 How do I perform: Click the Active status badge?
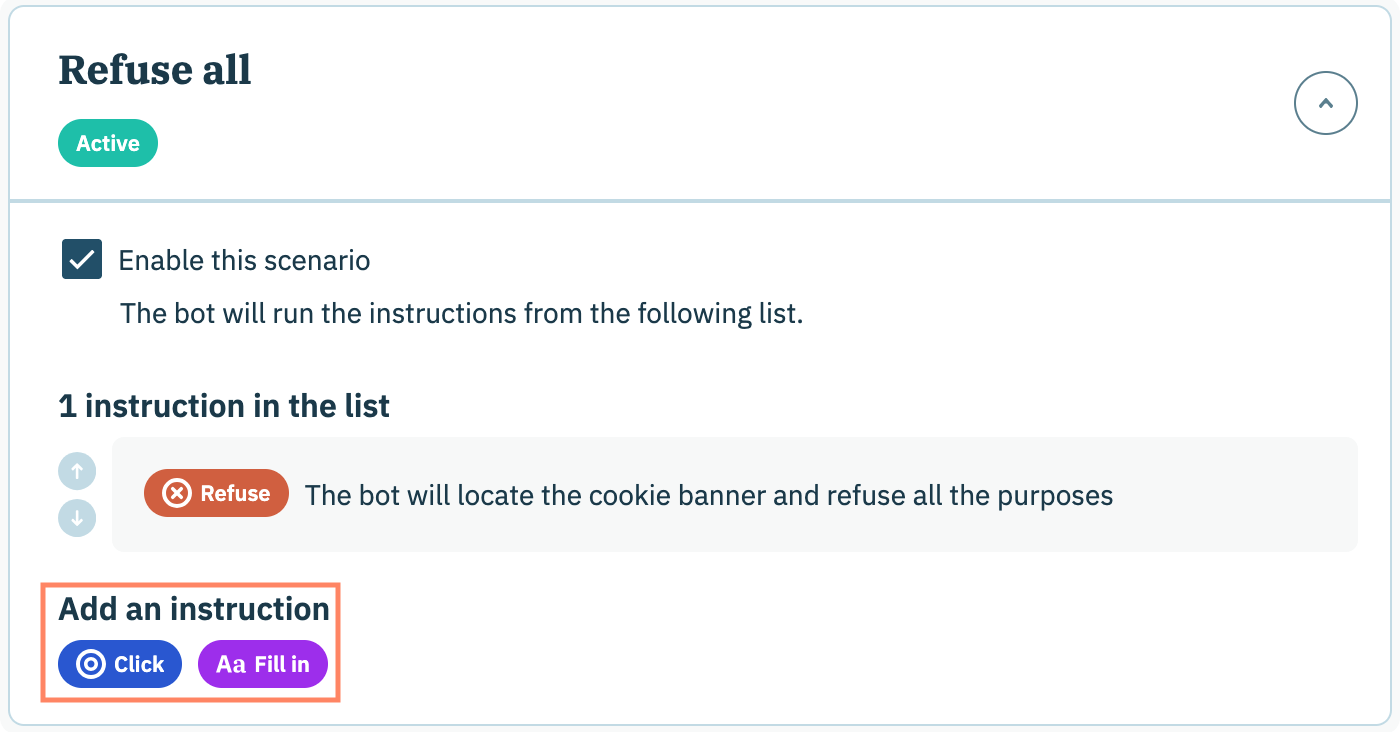tap(108, 143)
